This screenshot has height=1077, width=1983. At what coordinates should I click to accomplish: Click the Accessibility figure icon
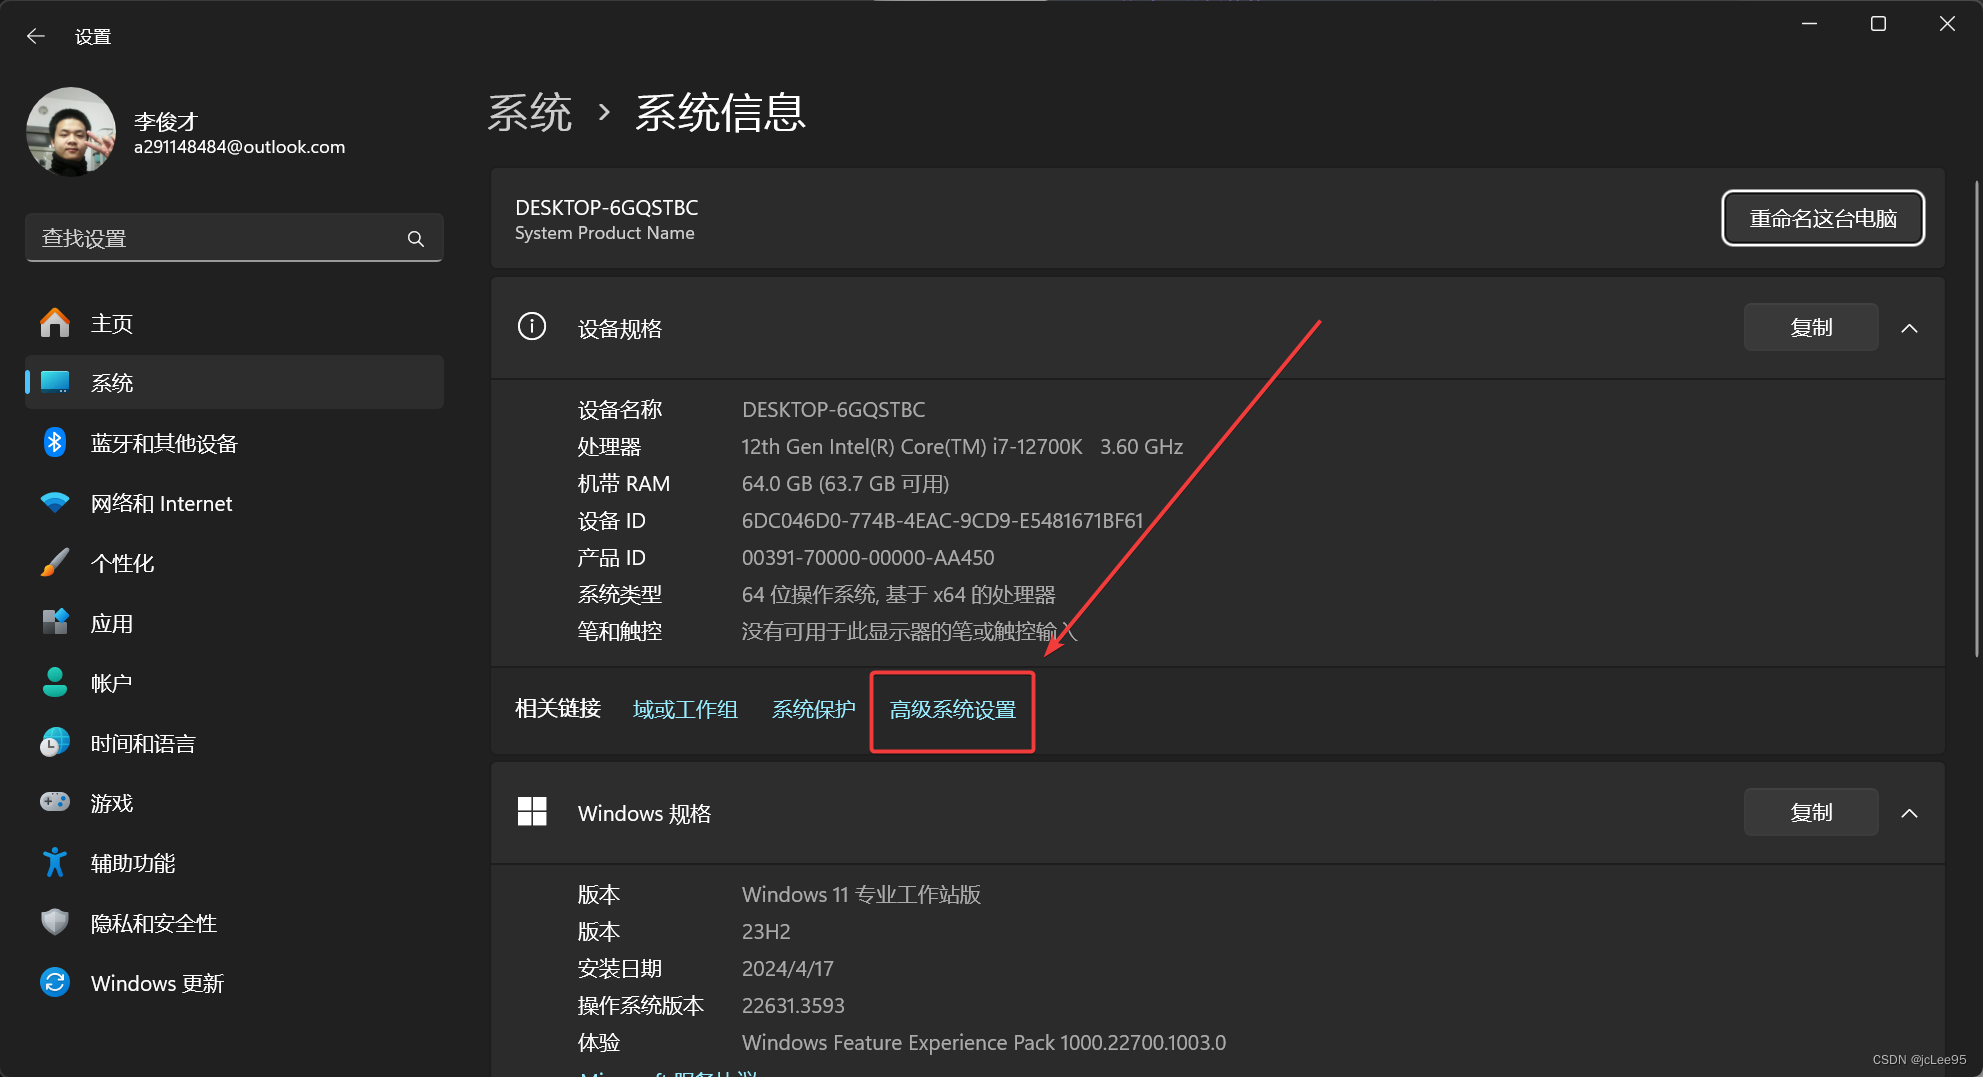[x=55, y=862]
